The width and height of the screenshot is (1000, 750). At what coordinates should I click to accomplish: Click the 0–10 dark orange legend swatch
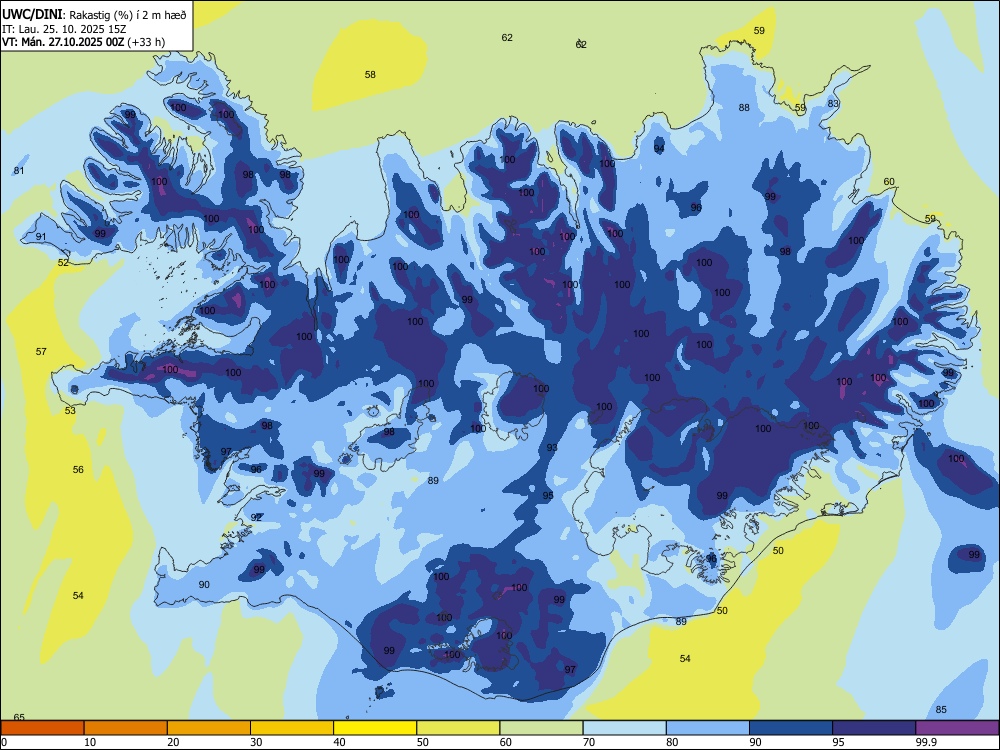(x=42, y=728)
